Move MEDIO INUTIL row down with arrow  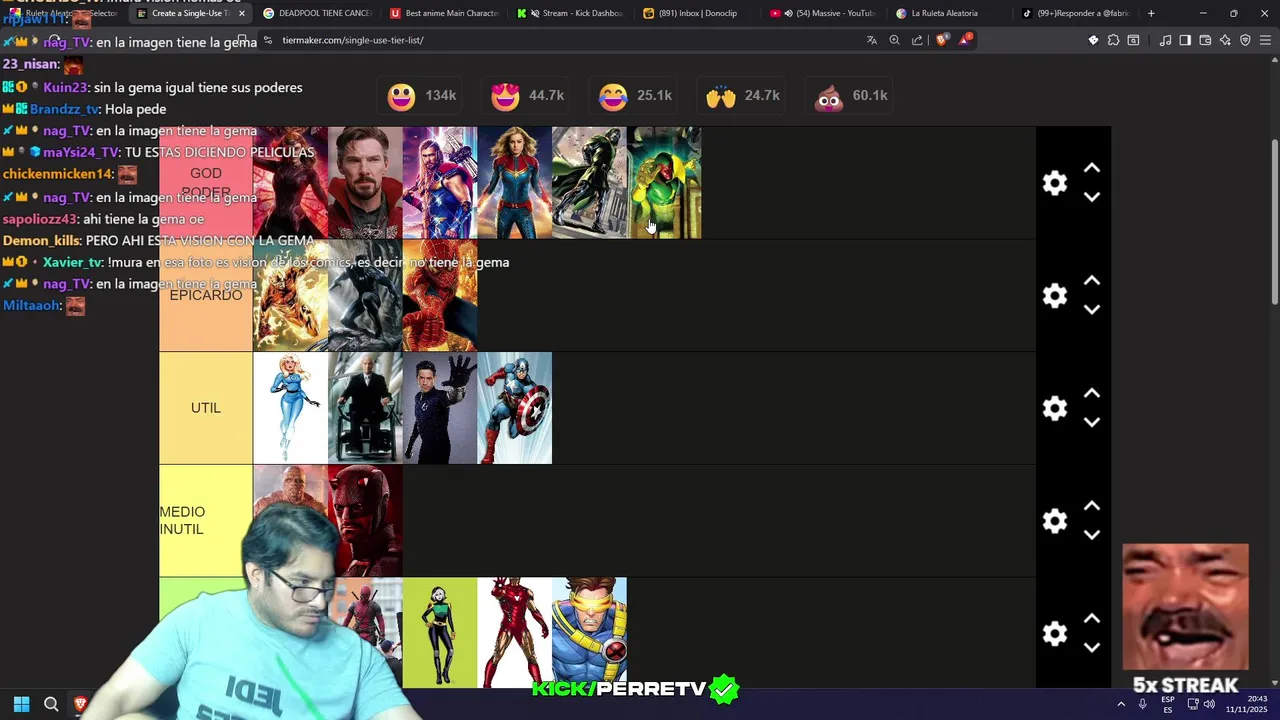[1092, 535]
